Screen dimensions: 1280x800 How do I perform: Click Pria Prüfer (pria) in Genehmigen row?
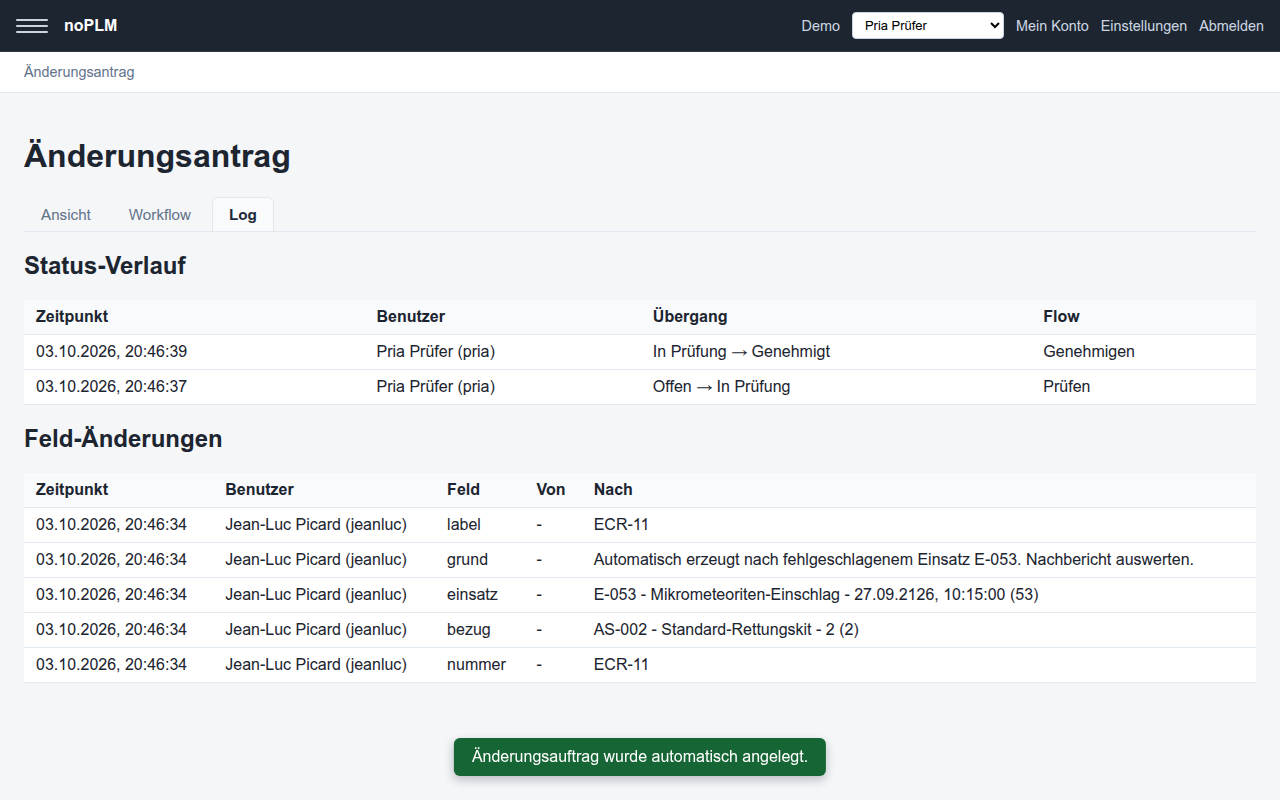pyautogui.click(x=436, y=352)
